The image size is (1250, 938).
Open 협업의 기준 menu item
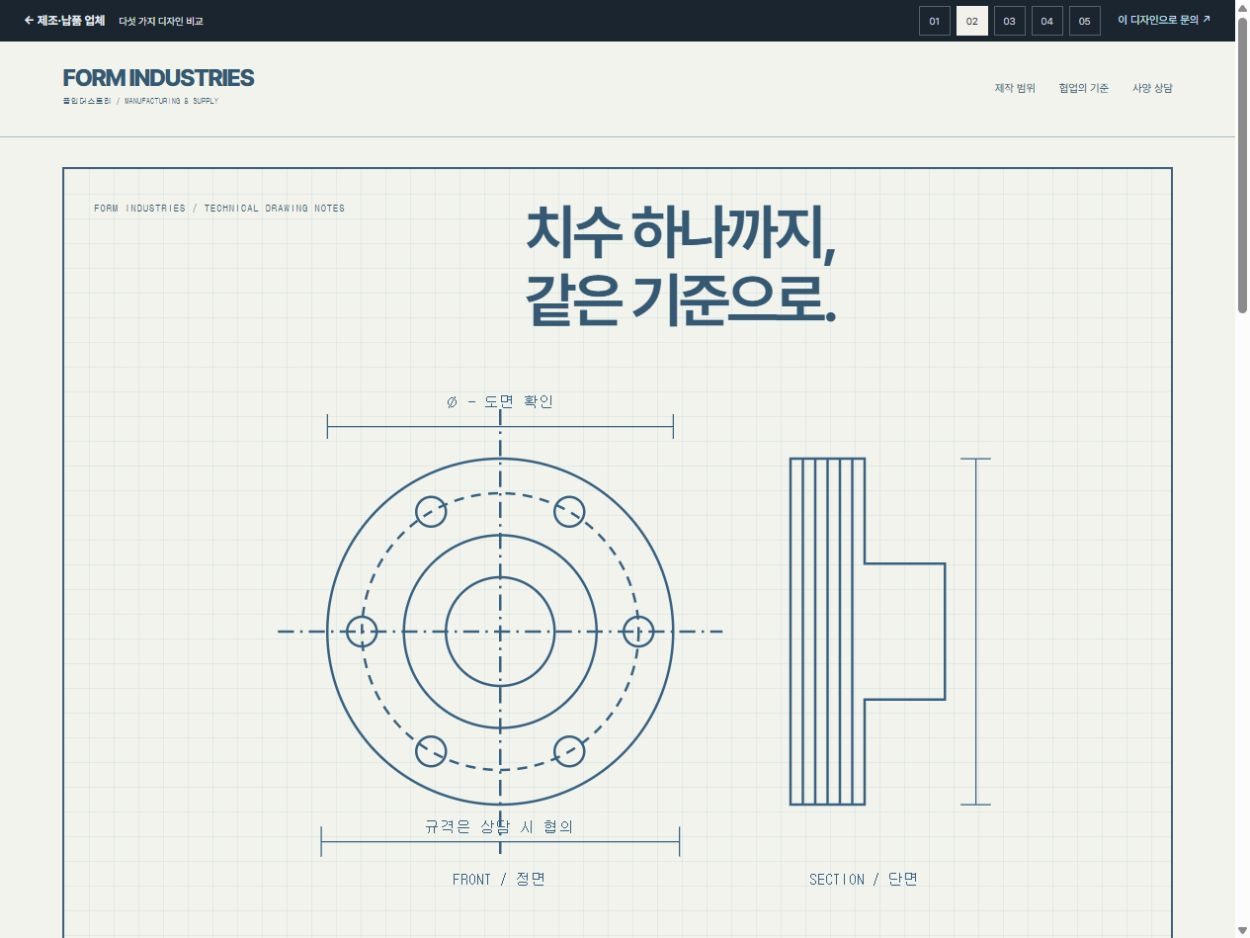(x=1084, y=88)
